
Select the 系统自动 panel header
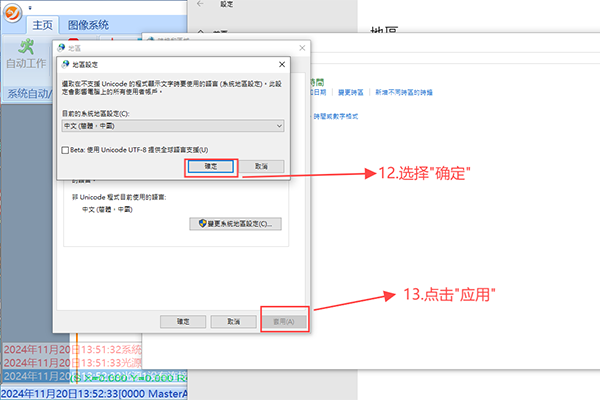point(30,93)
